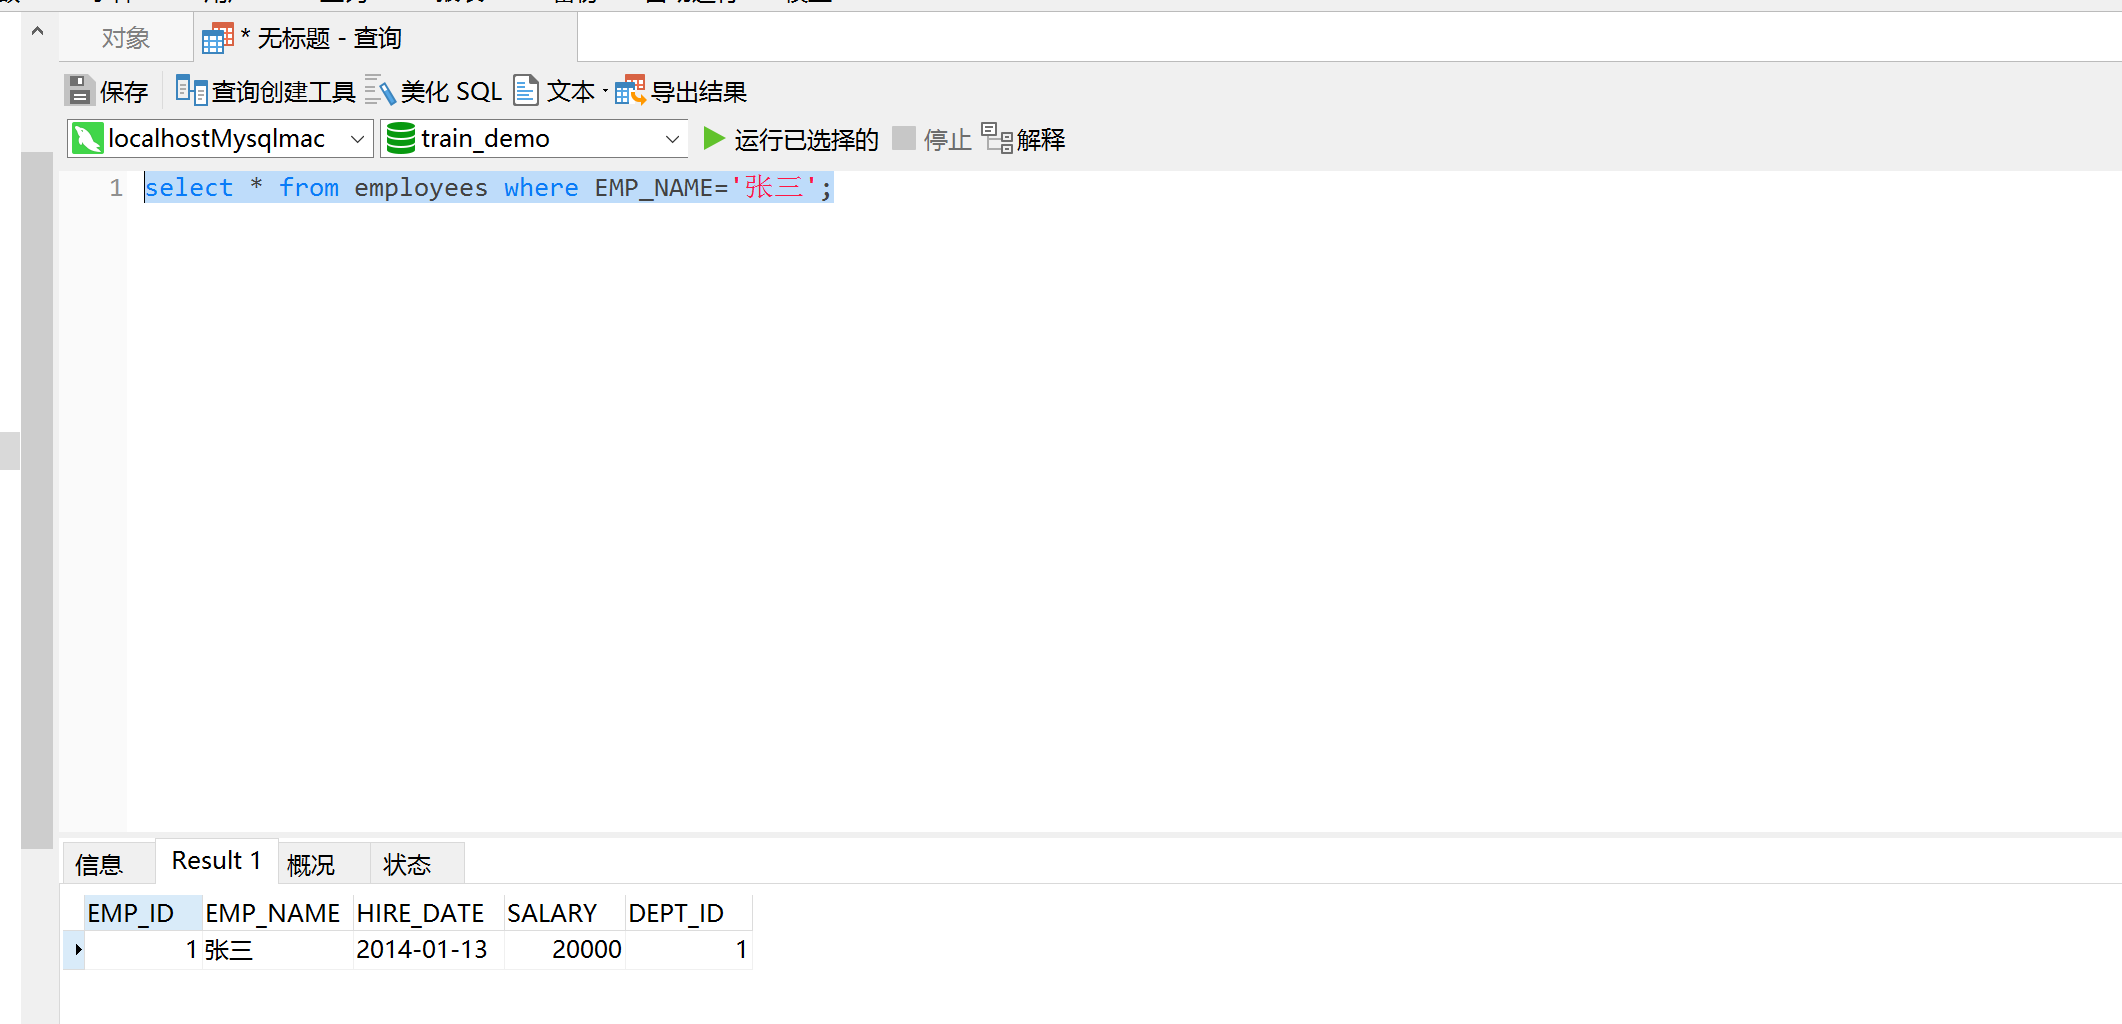
Task: Click the 20000 salary cell
Action: coord(564,949)
